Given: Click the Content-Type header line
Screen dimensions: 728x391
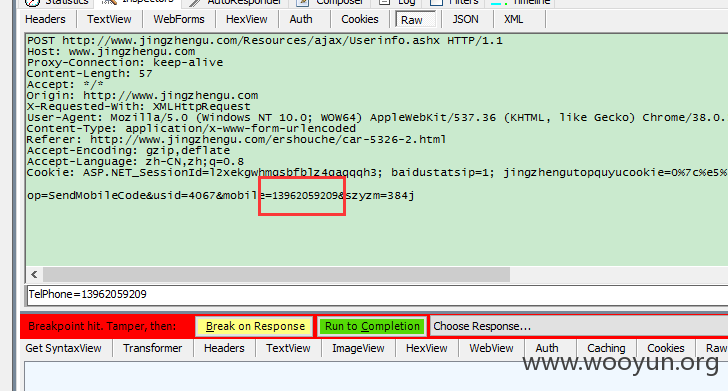Looking at the screenshot, I should pos(191,129).
